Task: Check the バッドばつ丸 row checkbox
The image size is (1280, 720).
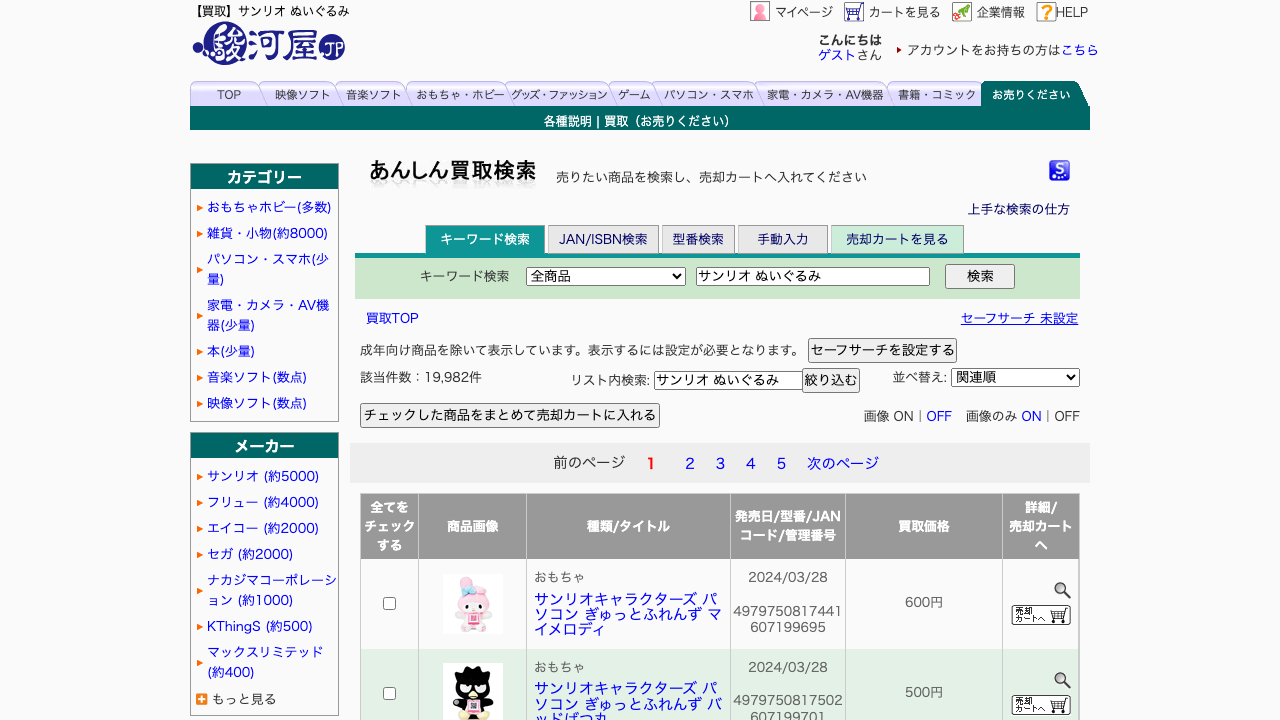Action: pyautogui.click(x=390, y=693)
